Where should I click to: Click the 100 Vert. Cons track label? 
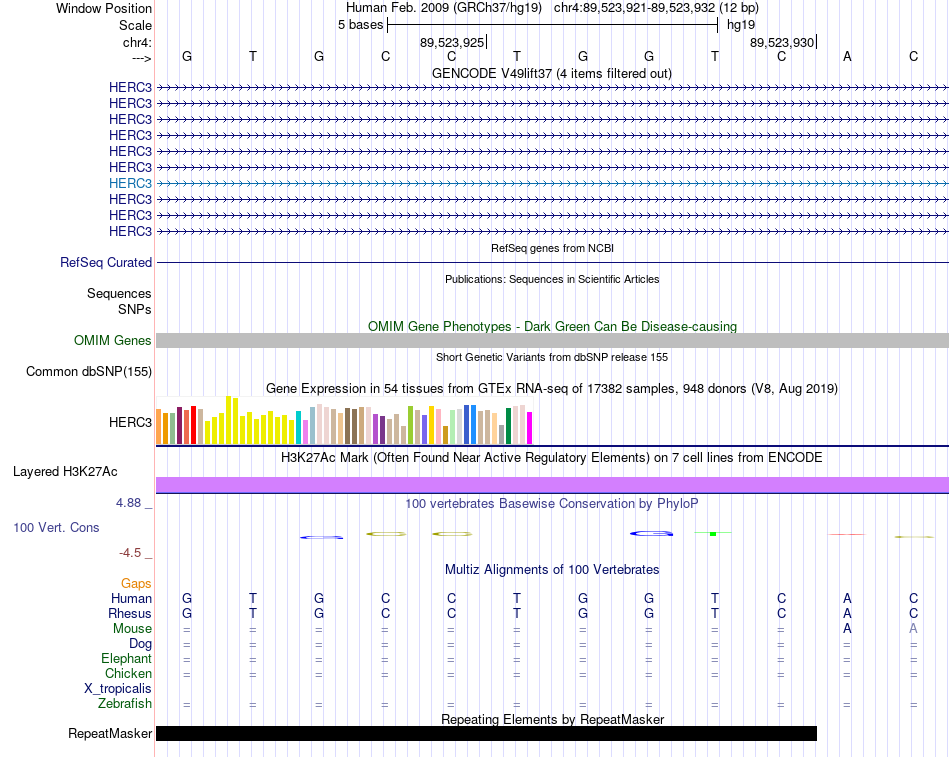pos(56,527)
